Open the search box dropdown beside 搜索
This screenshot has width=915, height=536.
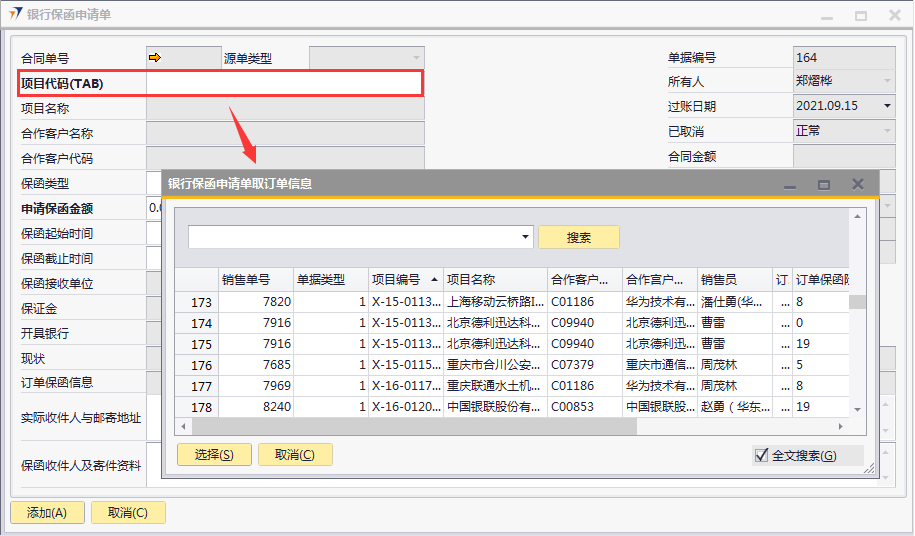point(526,238)
